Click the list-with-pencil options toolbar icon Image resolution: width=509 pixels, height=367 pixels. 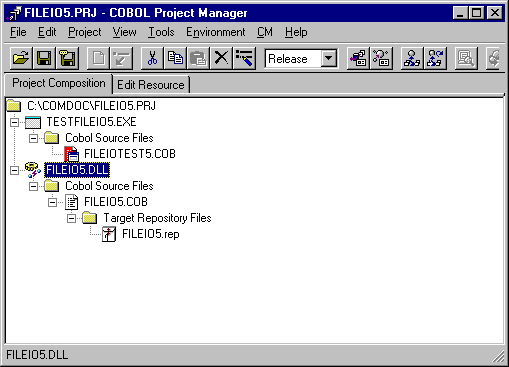[x=245, y=58]
